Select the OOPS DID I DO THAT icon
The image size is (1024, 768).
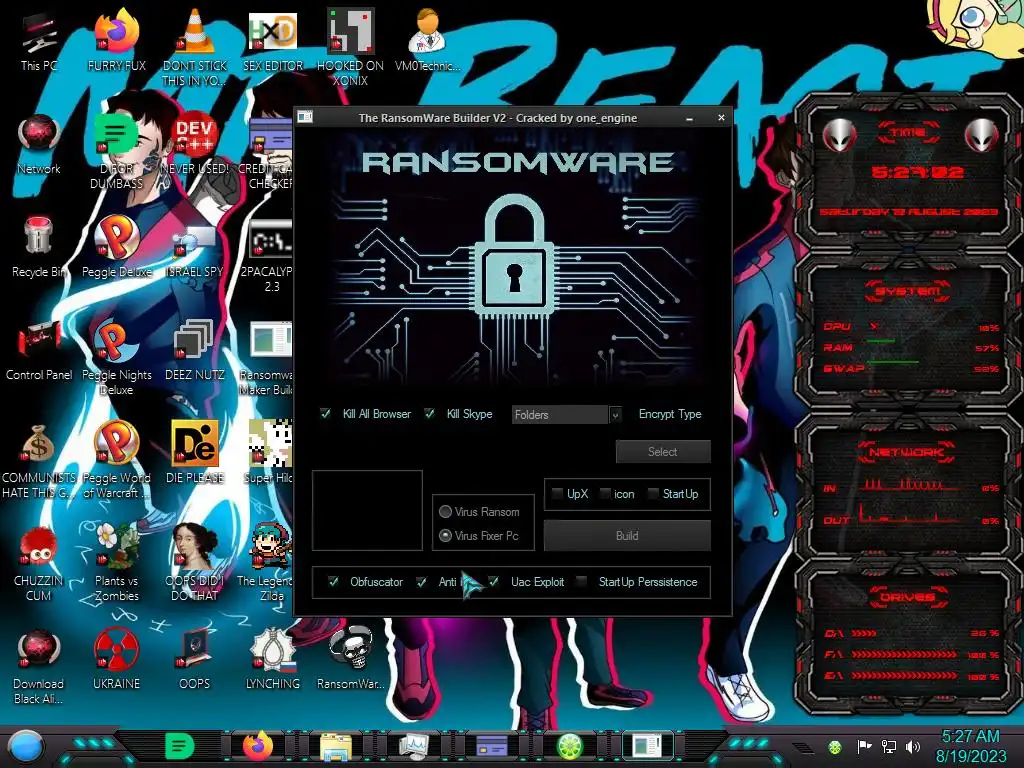(194, 563)
